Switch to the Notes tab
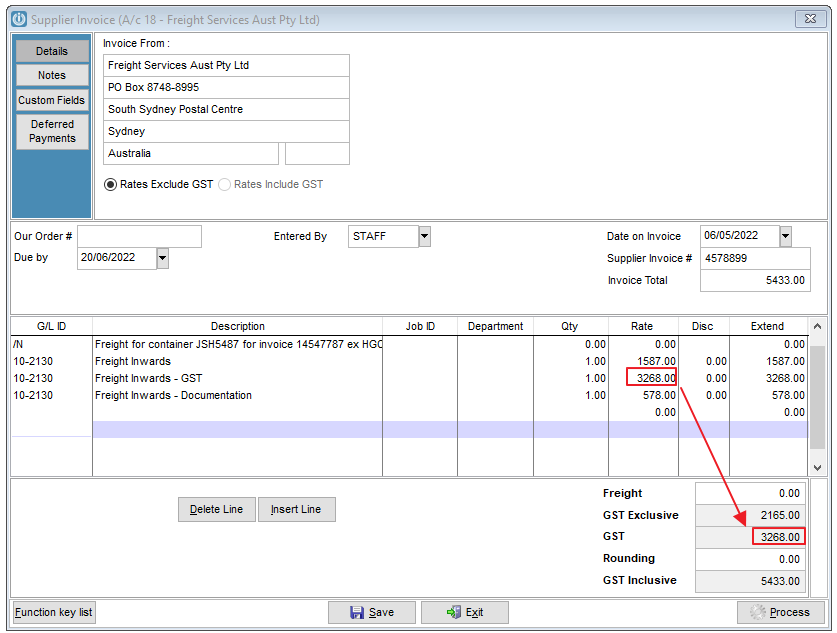Viewport: 837px width, 633px height. [x=52, y=75]
